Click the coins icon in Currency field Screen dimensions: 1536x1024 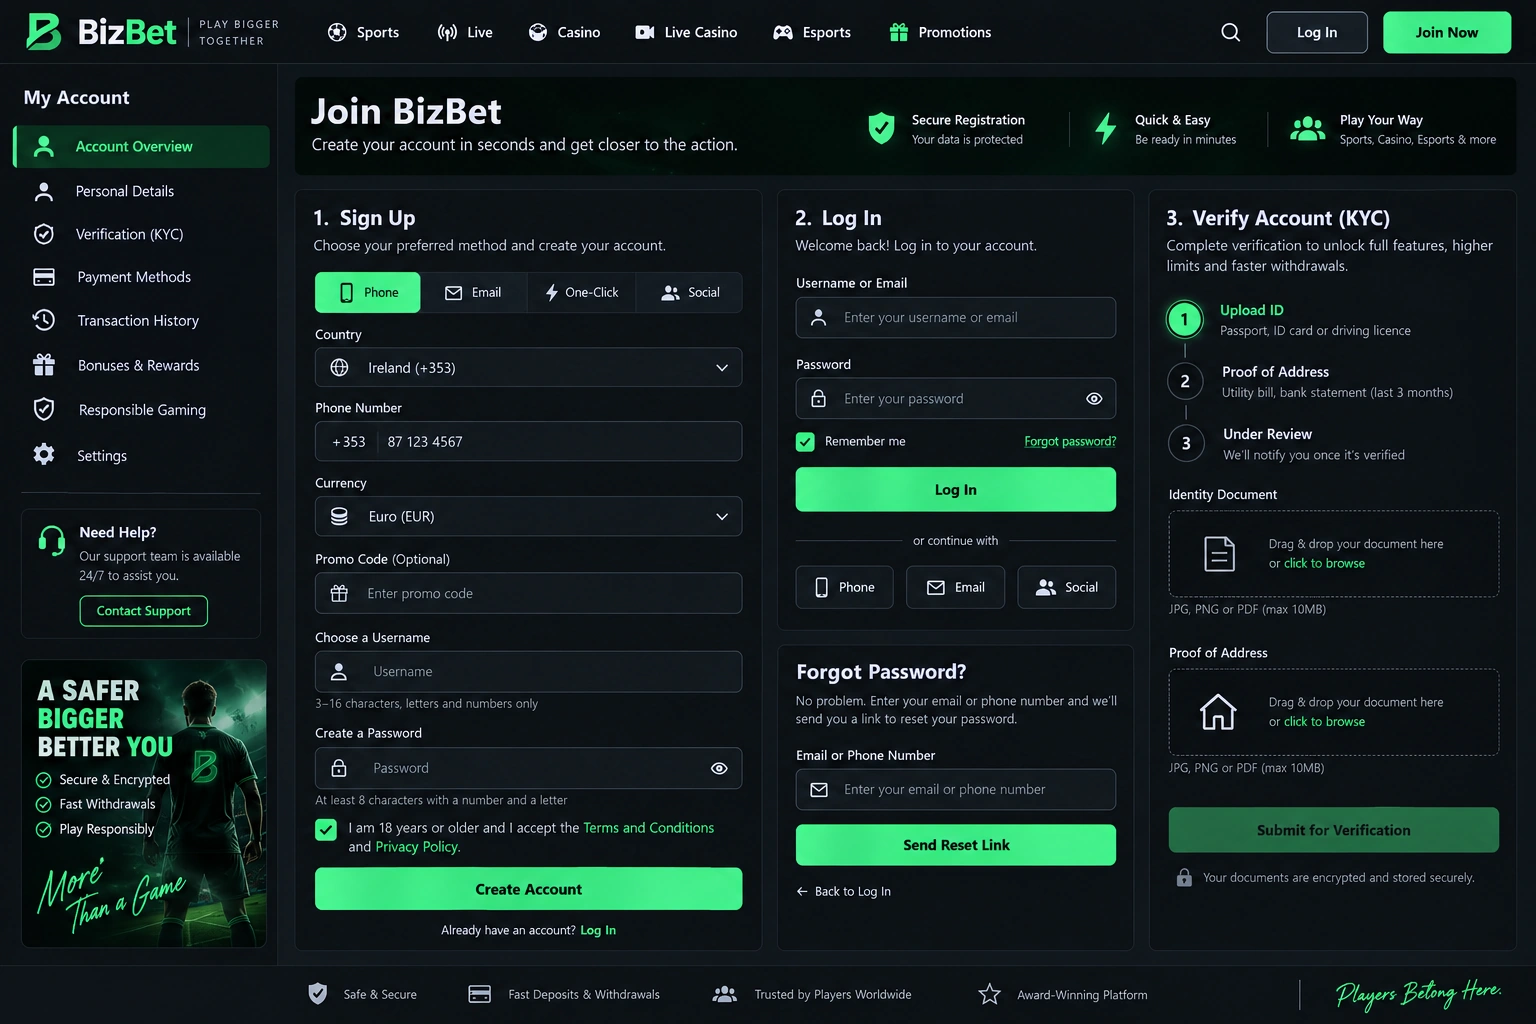click(x=340, y=517)
